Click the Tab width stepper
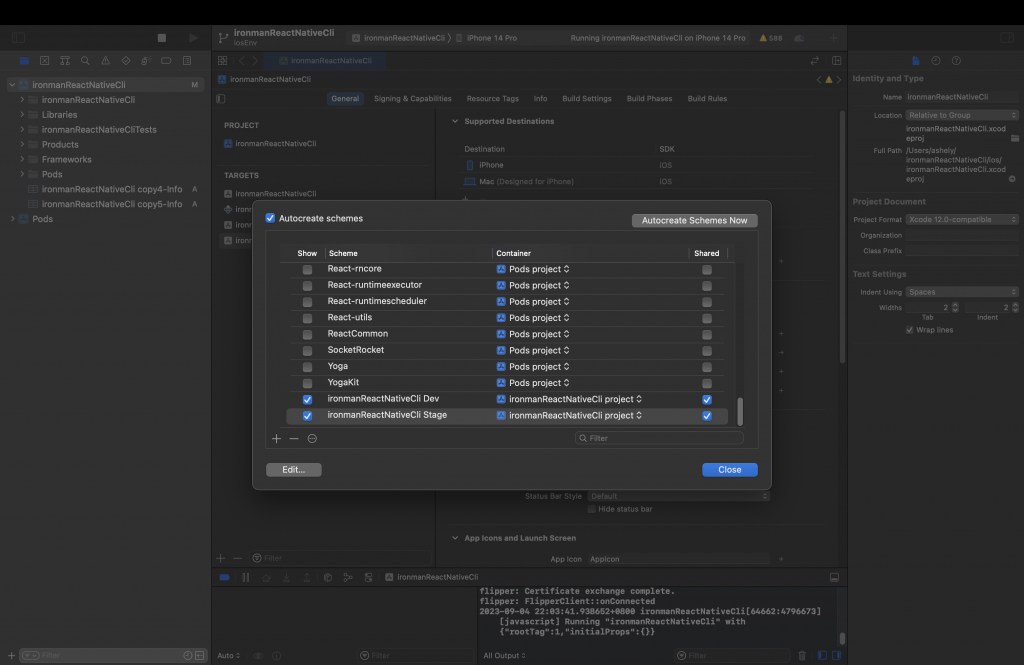The width and height of the screenshot is (1024, 665). point(955,307)
